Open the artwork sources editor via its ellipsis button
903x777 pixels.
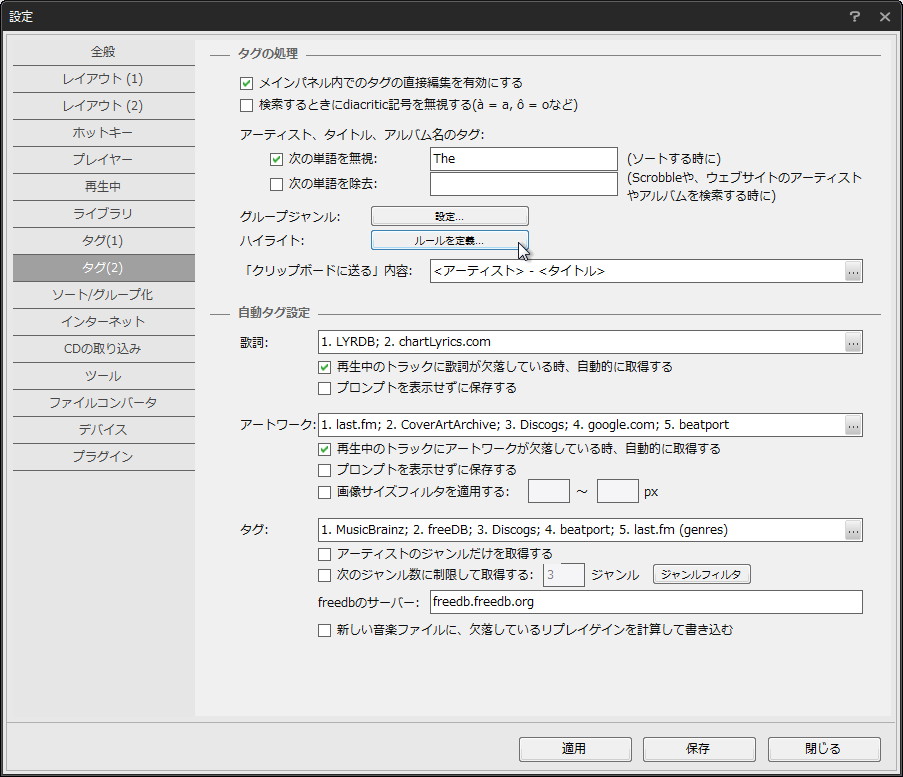852,424
